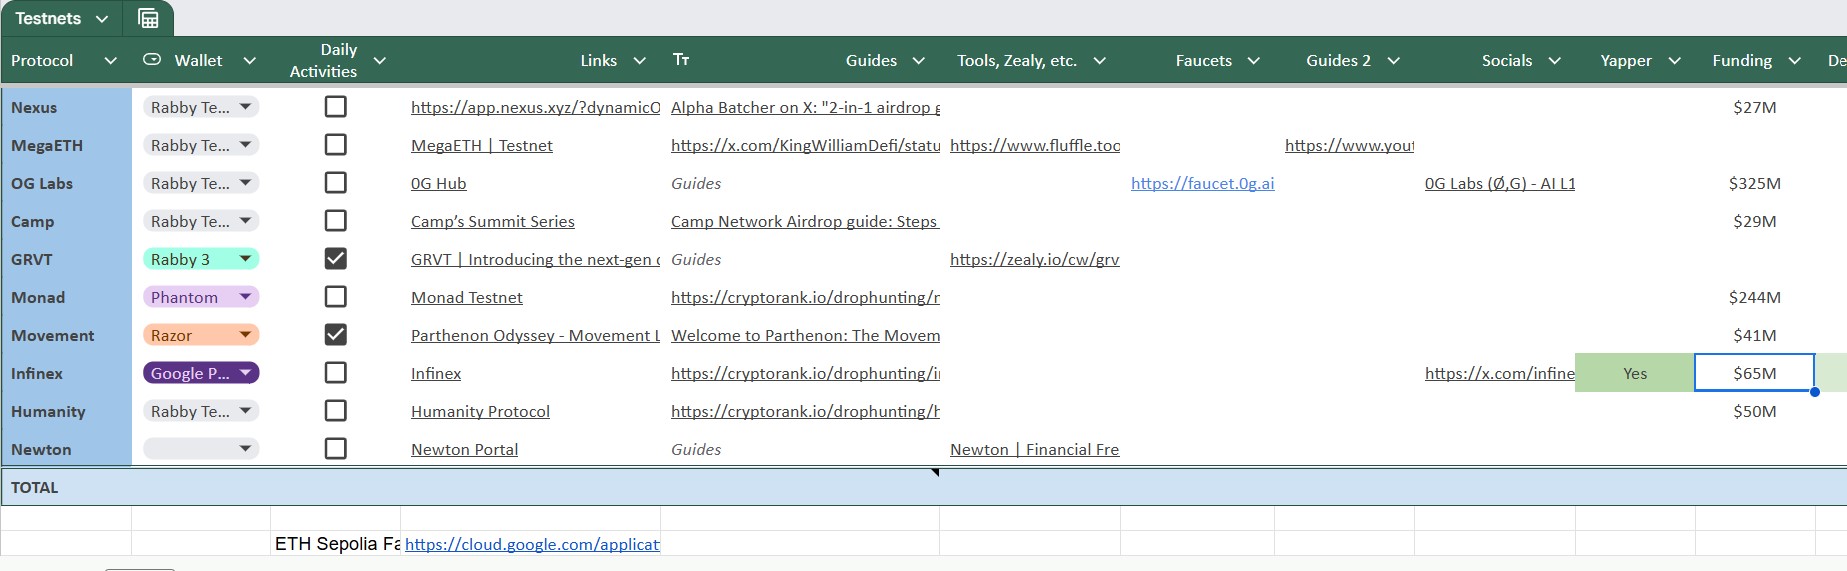
Task: Tick the Daily Activities checkbox for Camp
Action: (336, 220)
